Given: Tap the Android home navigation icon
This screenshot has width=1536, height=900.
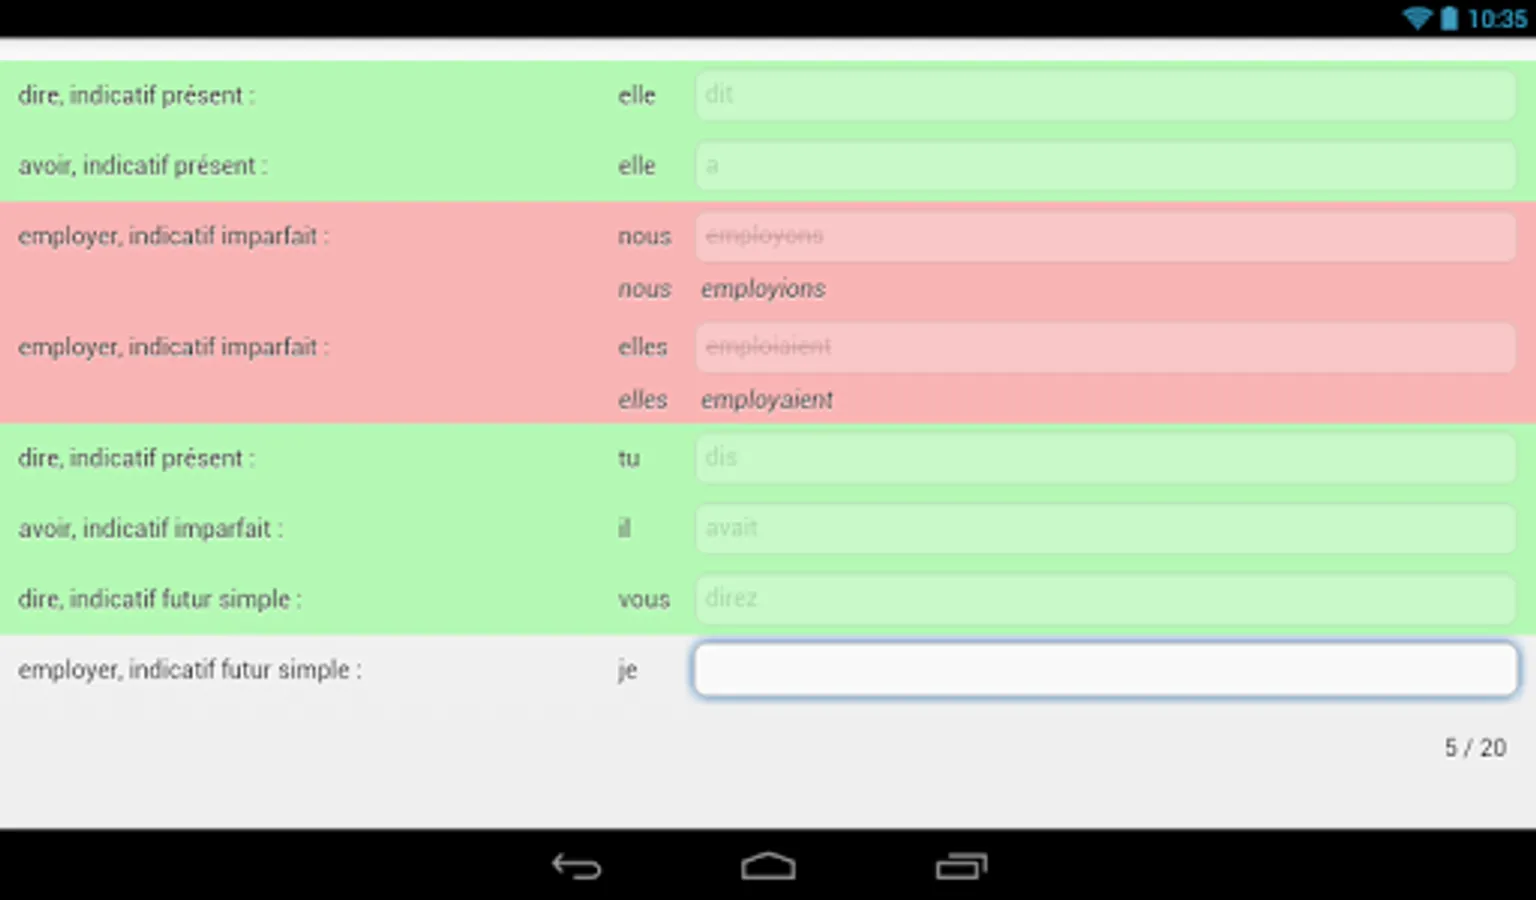Looking at the screenshot, I should [768, 866].
